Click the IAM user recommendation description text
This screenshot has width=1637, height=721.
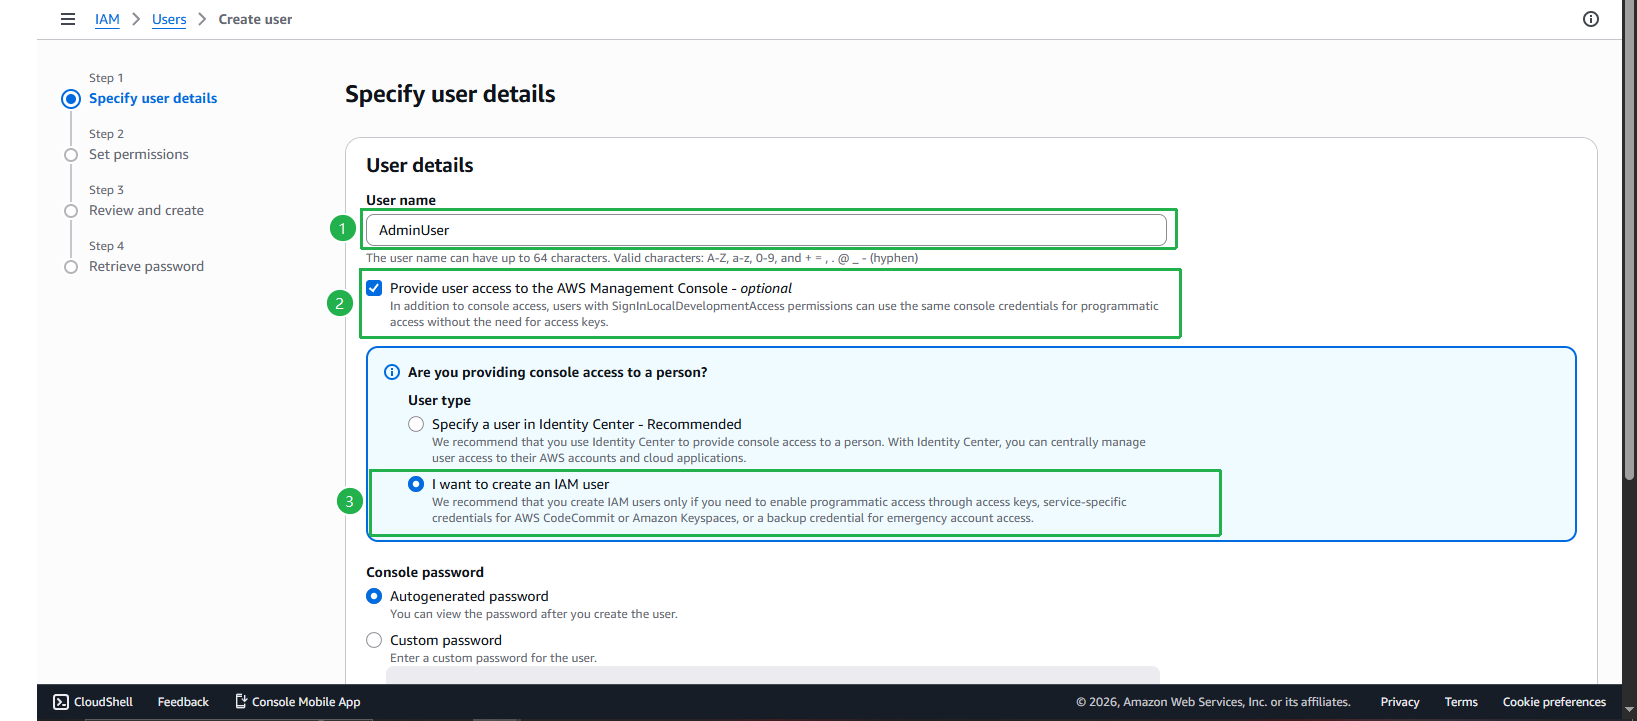[x=779, y=510]
